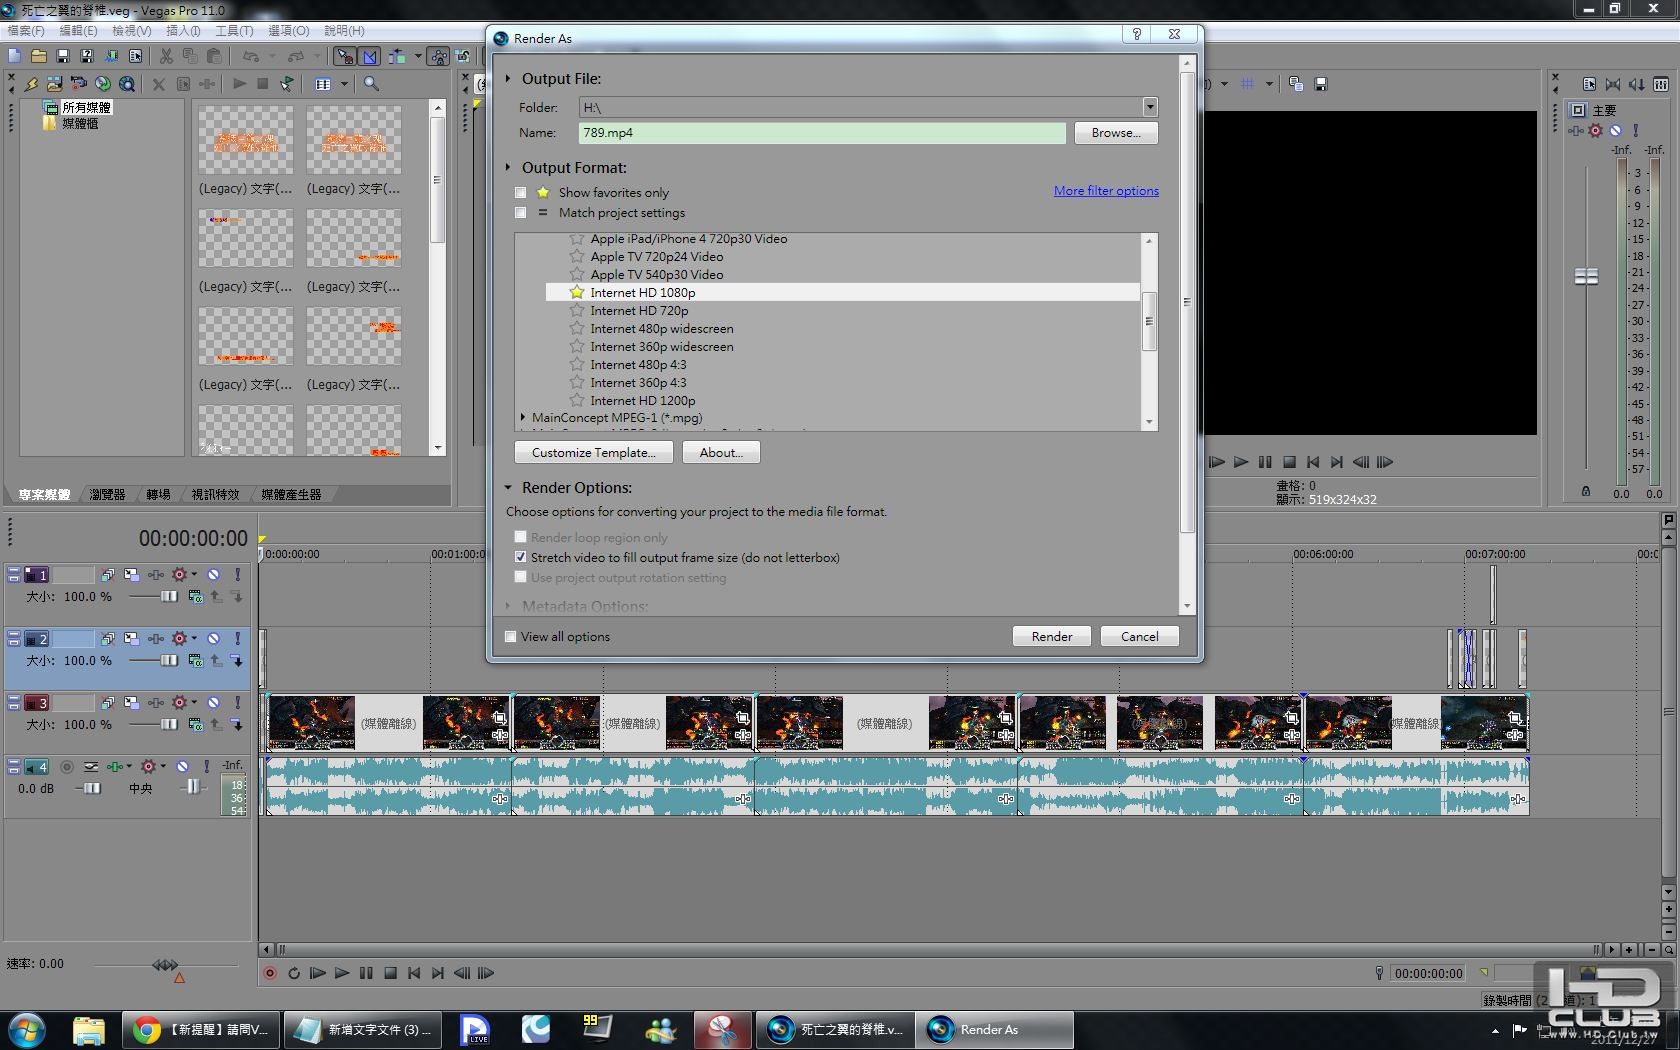Click the magnifier search icon in media toolbar
Viewport: 1680px width, 1050px height.
[x=371, y=84]
